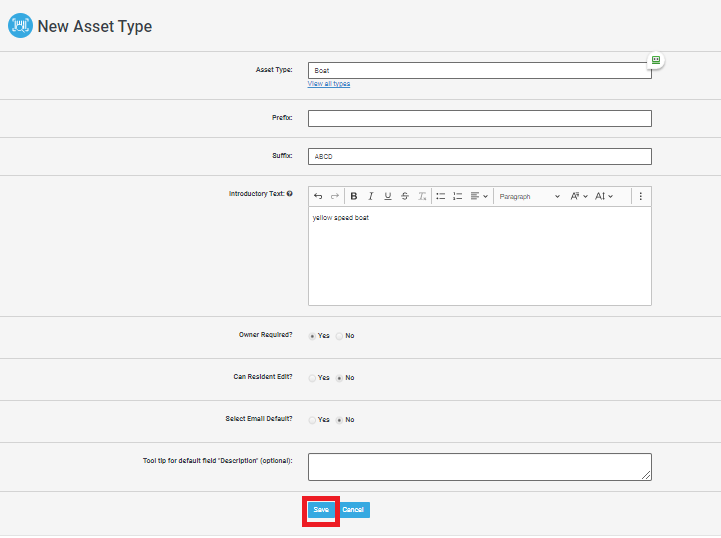The width and height of the screenshot is (721, 538).
Task: Insert a bulleted list
Action: [441, 197]
